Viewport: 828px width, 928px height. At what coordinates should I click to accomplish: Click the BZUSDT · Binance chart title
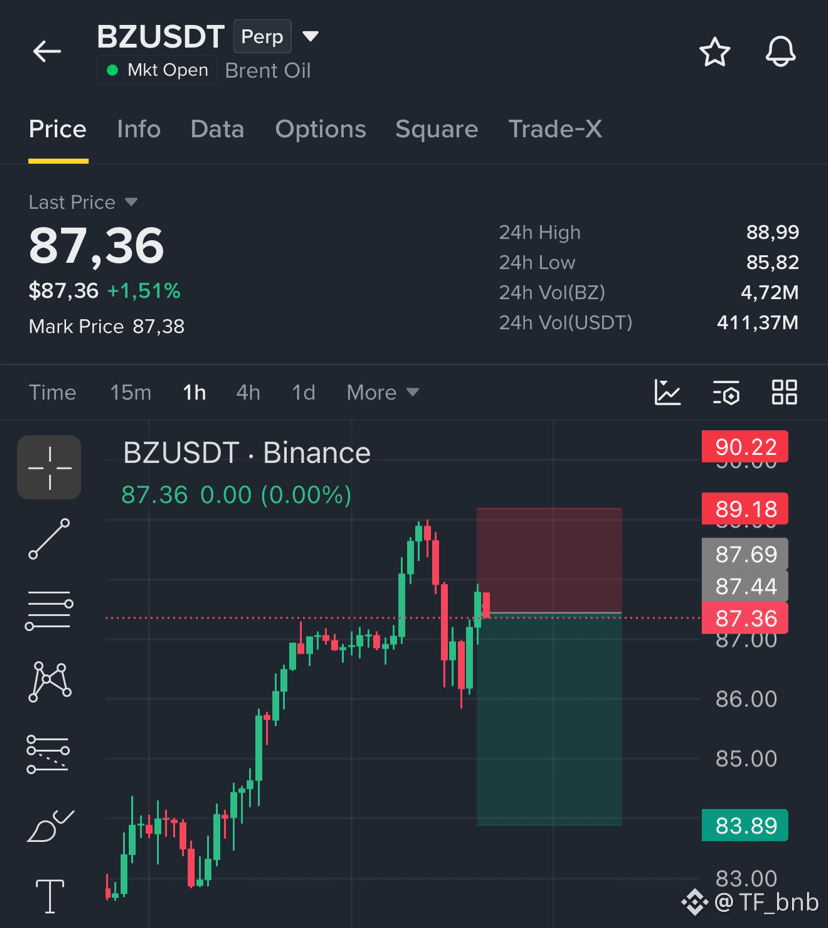247,453
